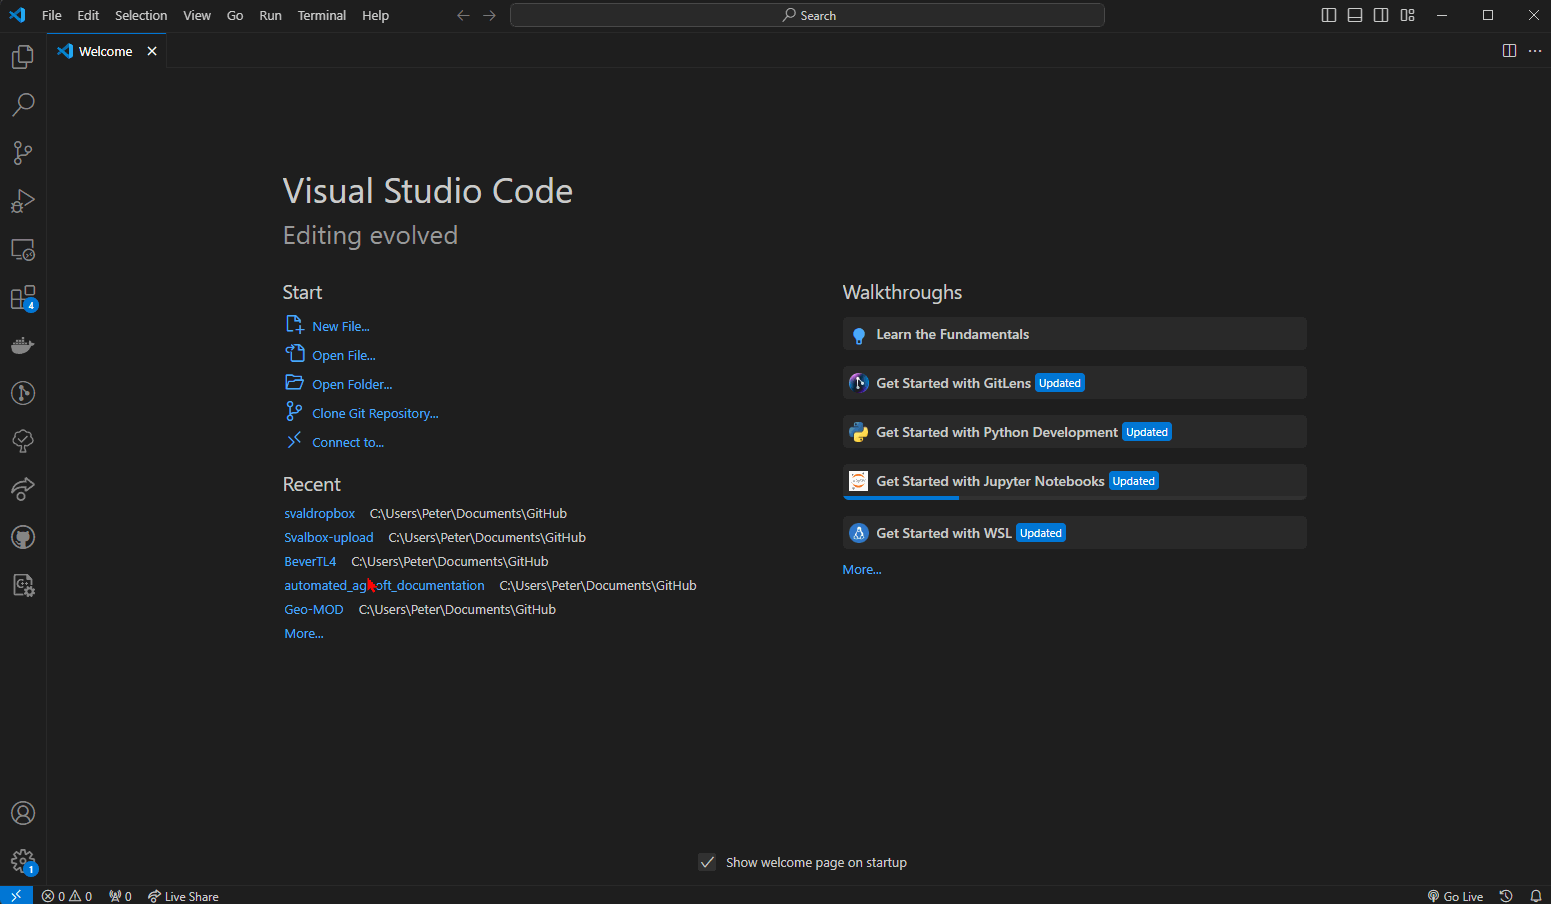
Task: Show more walkthroughs via More...
Action: [862, 569]
